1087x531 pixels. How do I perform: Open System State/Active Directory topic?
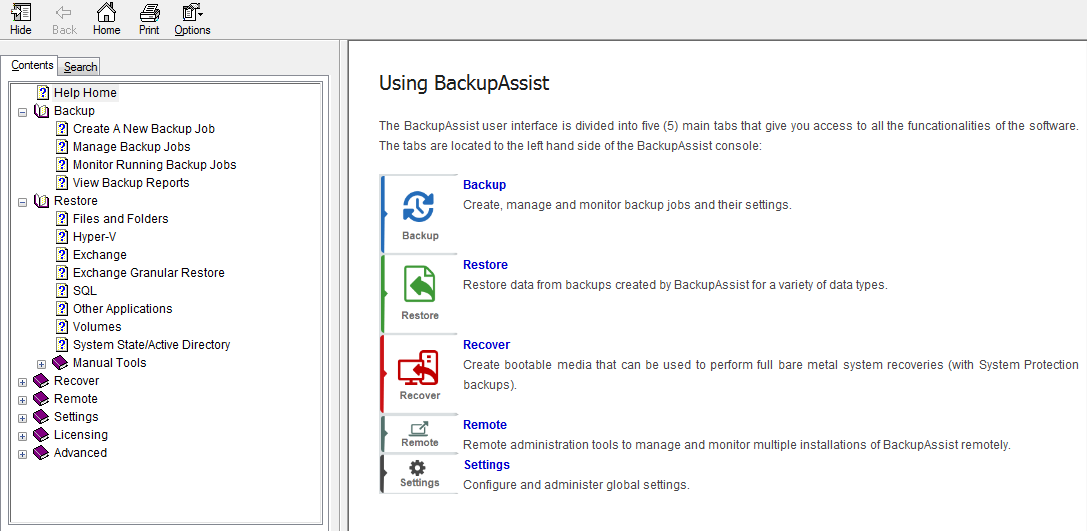(151, 345)
